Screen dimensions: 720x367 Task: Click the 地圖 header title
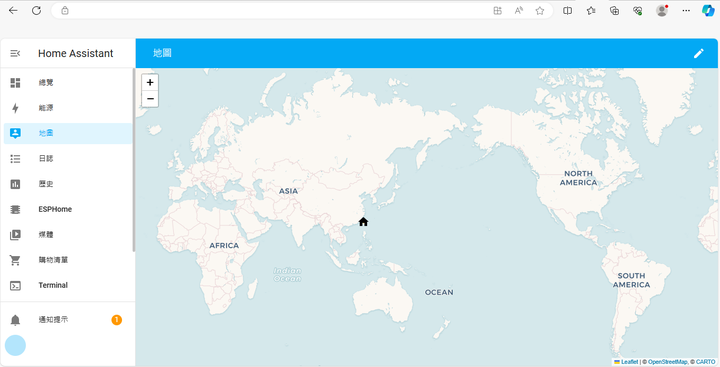point(162,53)
